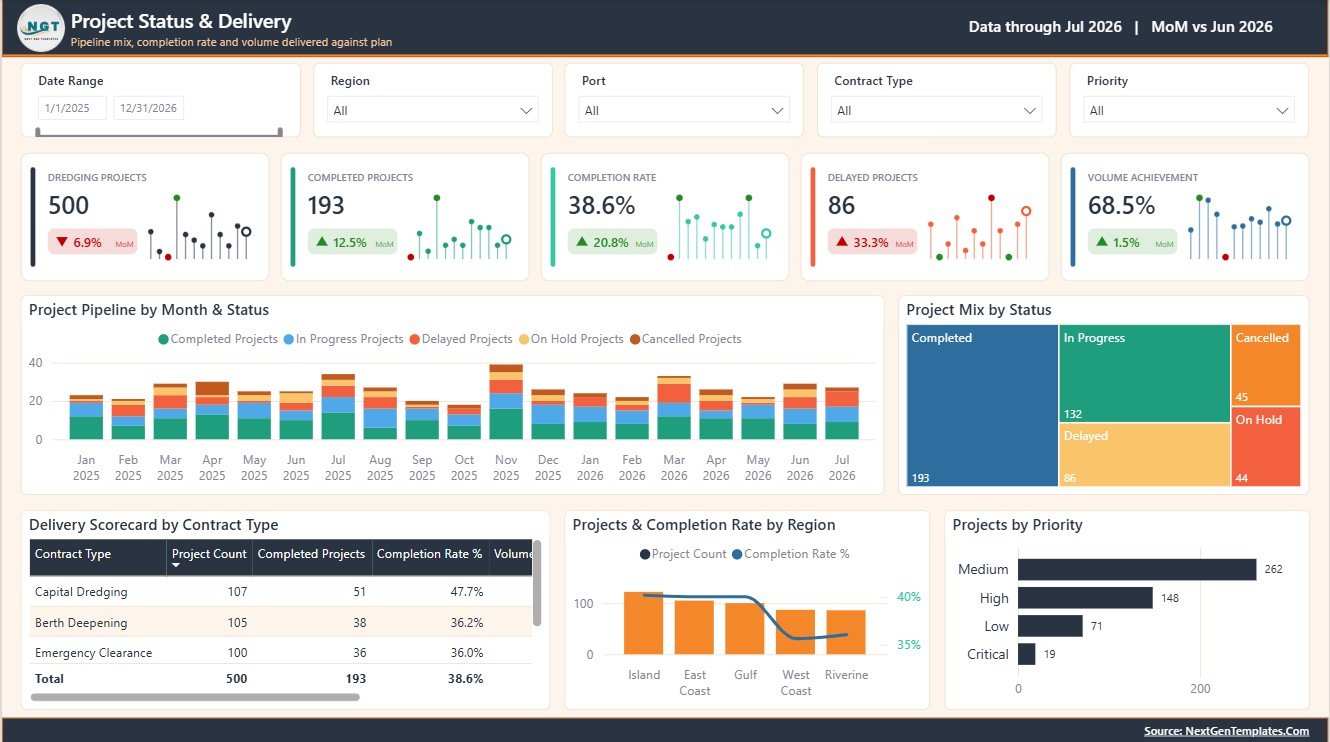The width and height of the screenshot is (1330, 742).
Task: Click the green up-arrow on Completed Projects badge
Action: 322,242
